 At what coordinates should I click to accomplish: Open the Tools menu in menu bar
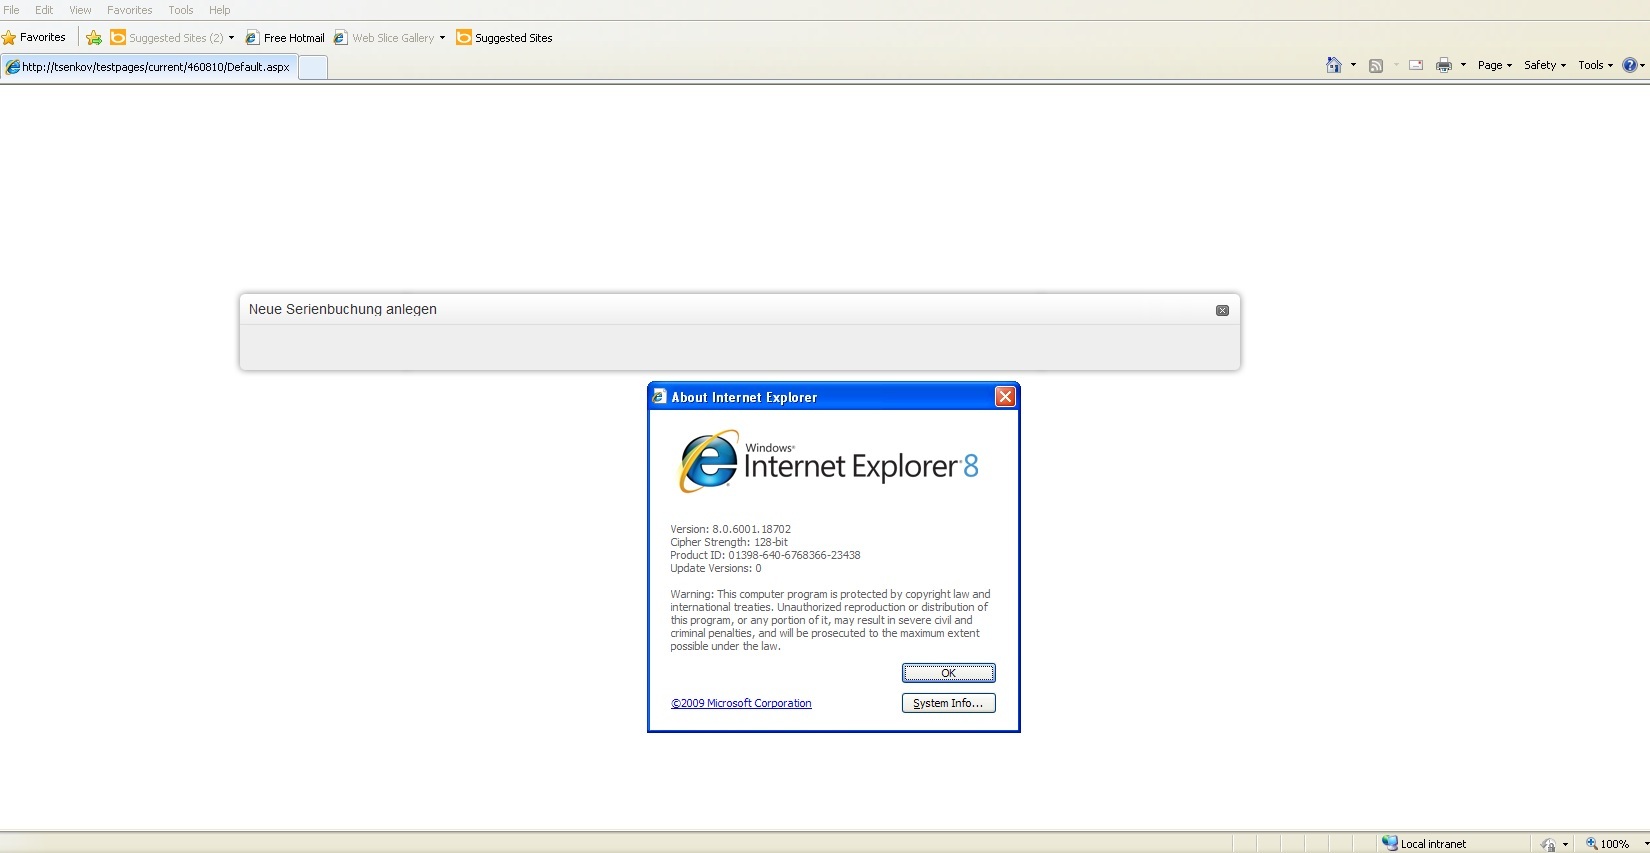pyautogui.click(x=181, y=10)
